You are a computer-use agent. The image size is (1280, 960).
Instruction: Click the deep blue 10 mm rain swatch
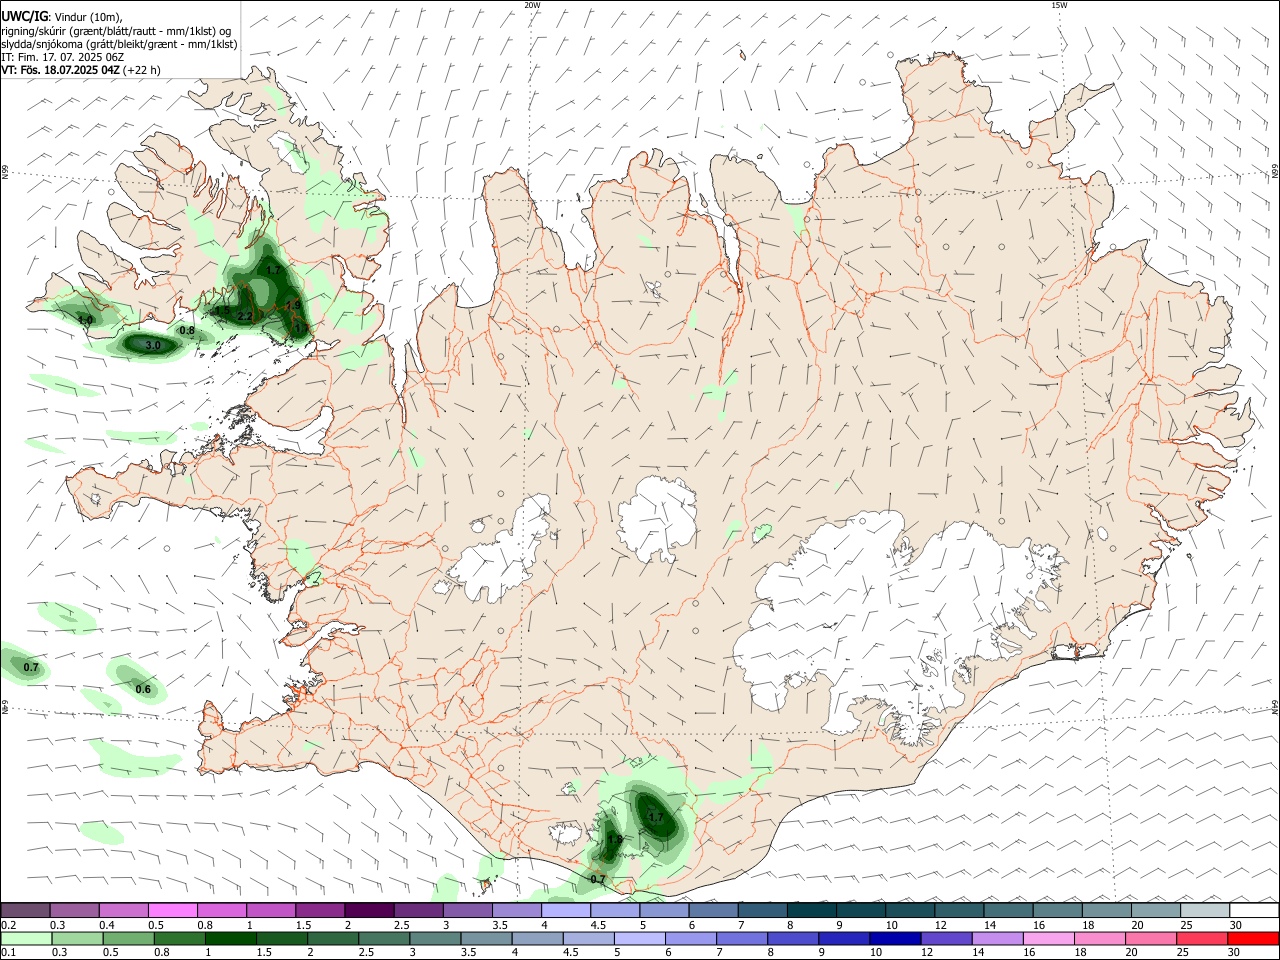tap(895, 938)
